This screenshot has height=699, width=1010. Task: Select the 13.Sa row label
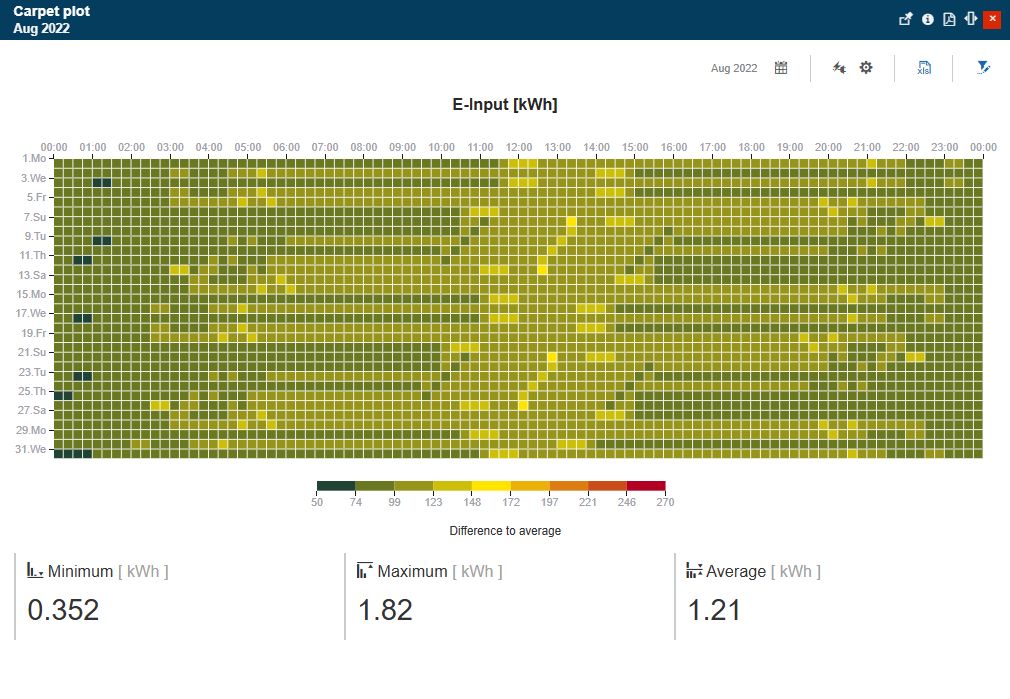32,275
